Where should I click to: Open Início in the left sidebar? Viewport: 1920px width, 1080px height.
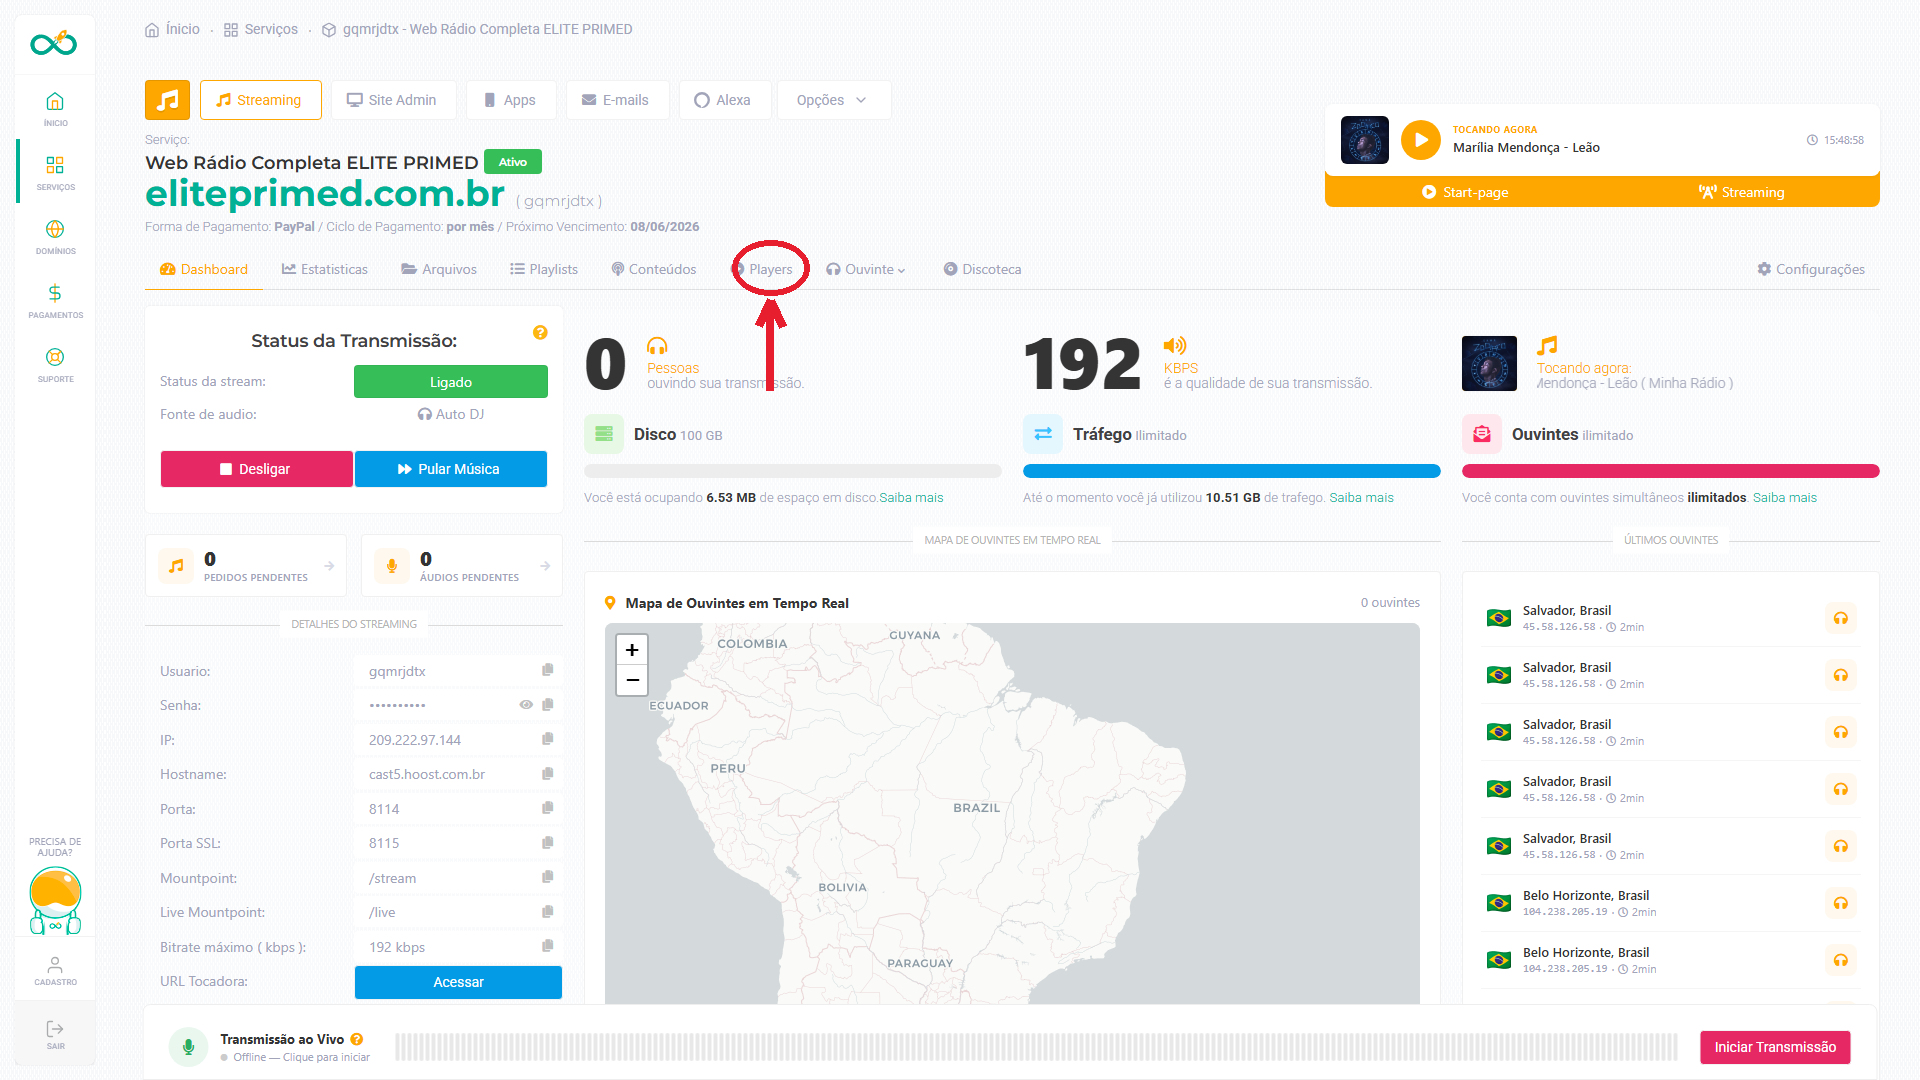pyautogui.click(x=55, y=109)
